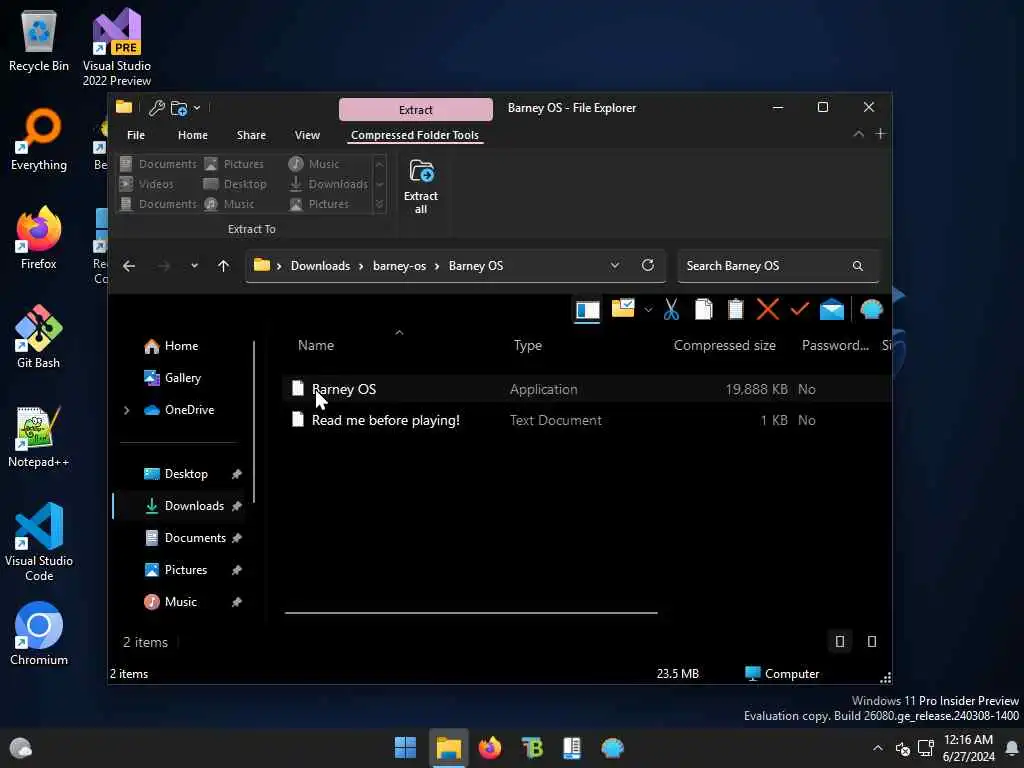Sort by the Password column header

835,345
